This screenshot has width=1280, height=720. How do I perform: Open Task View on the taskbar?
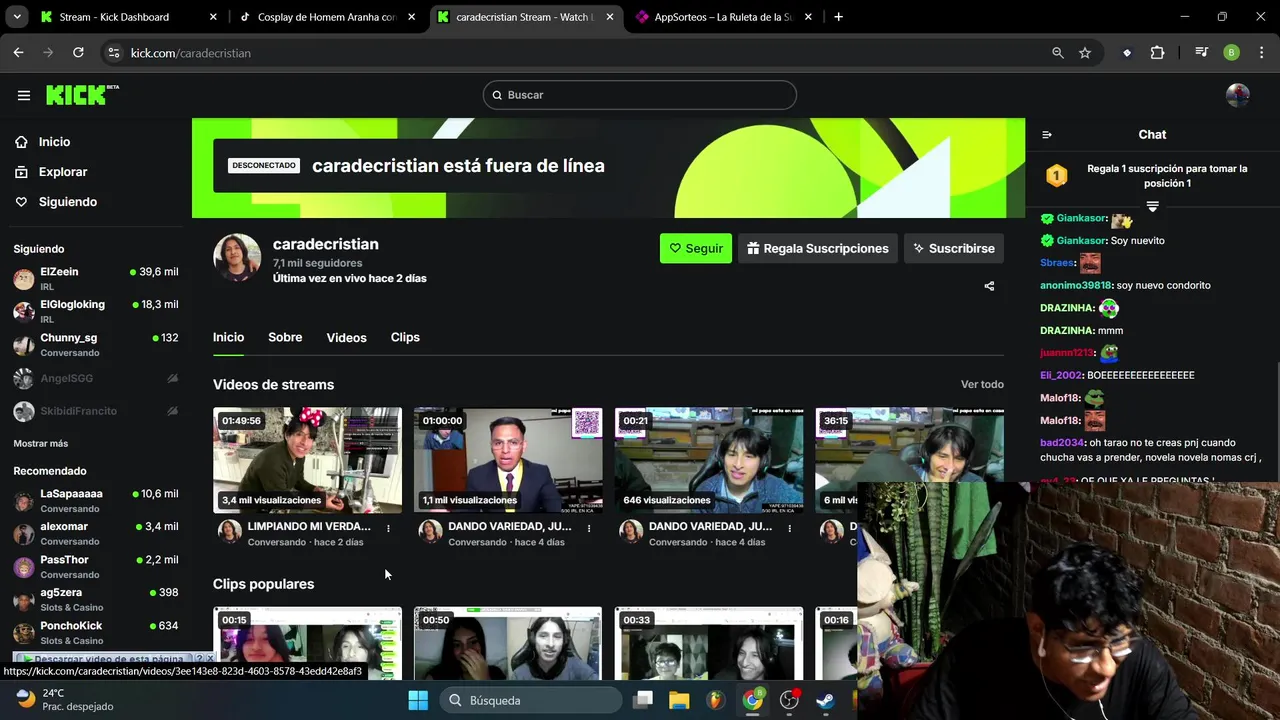point(643,700)
